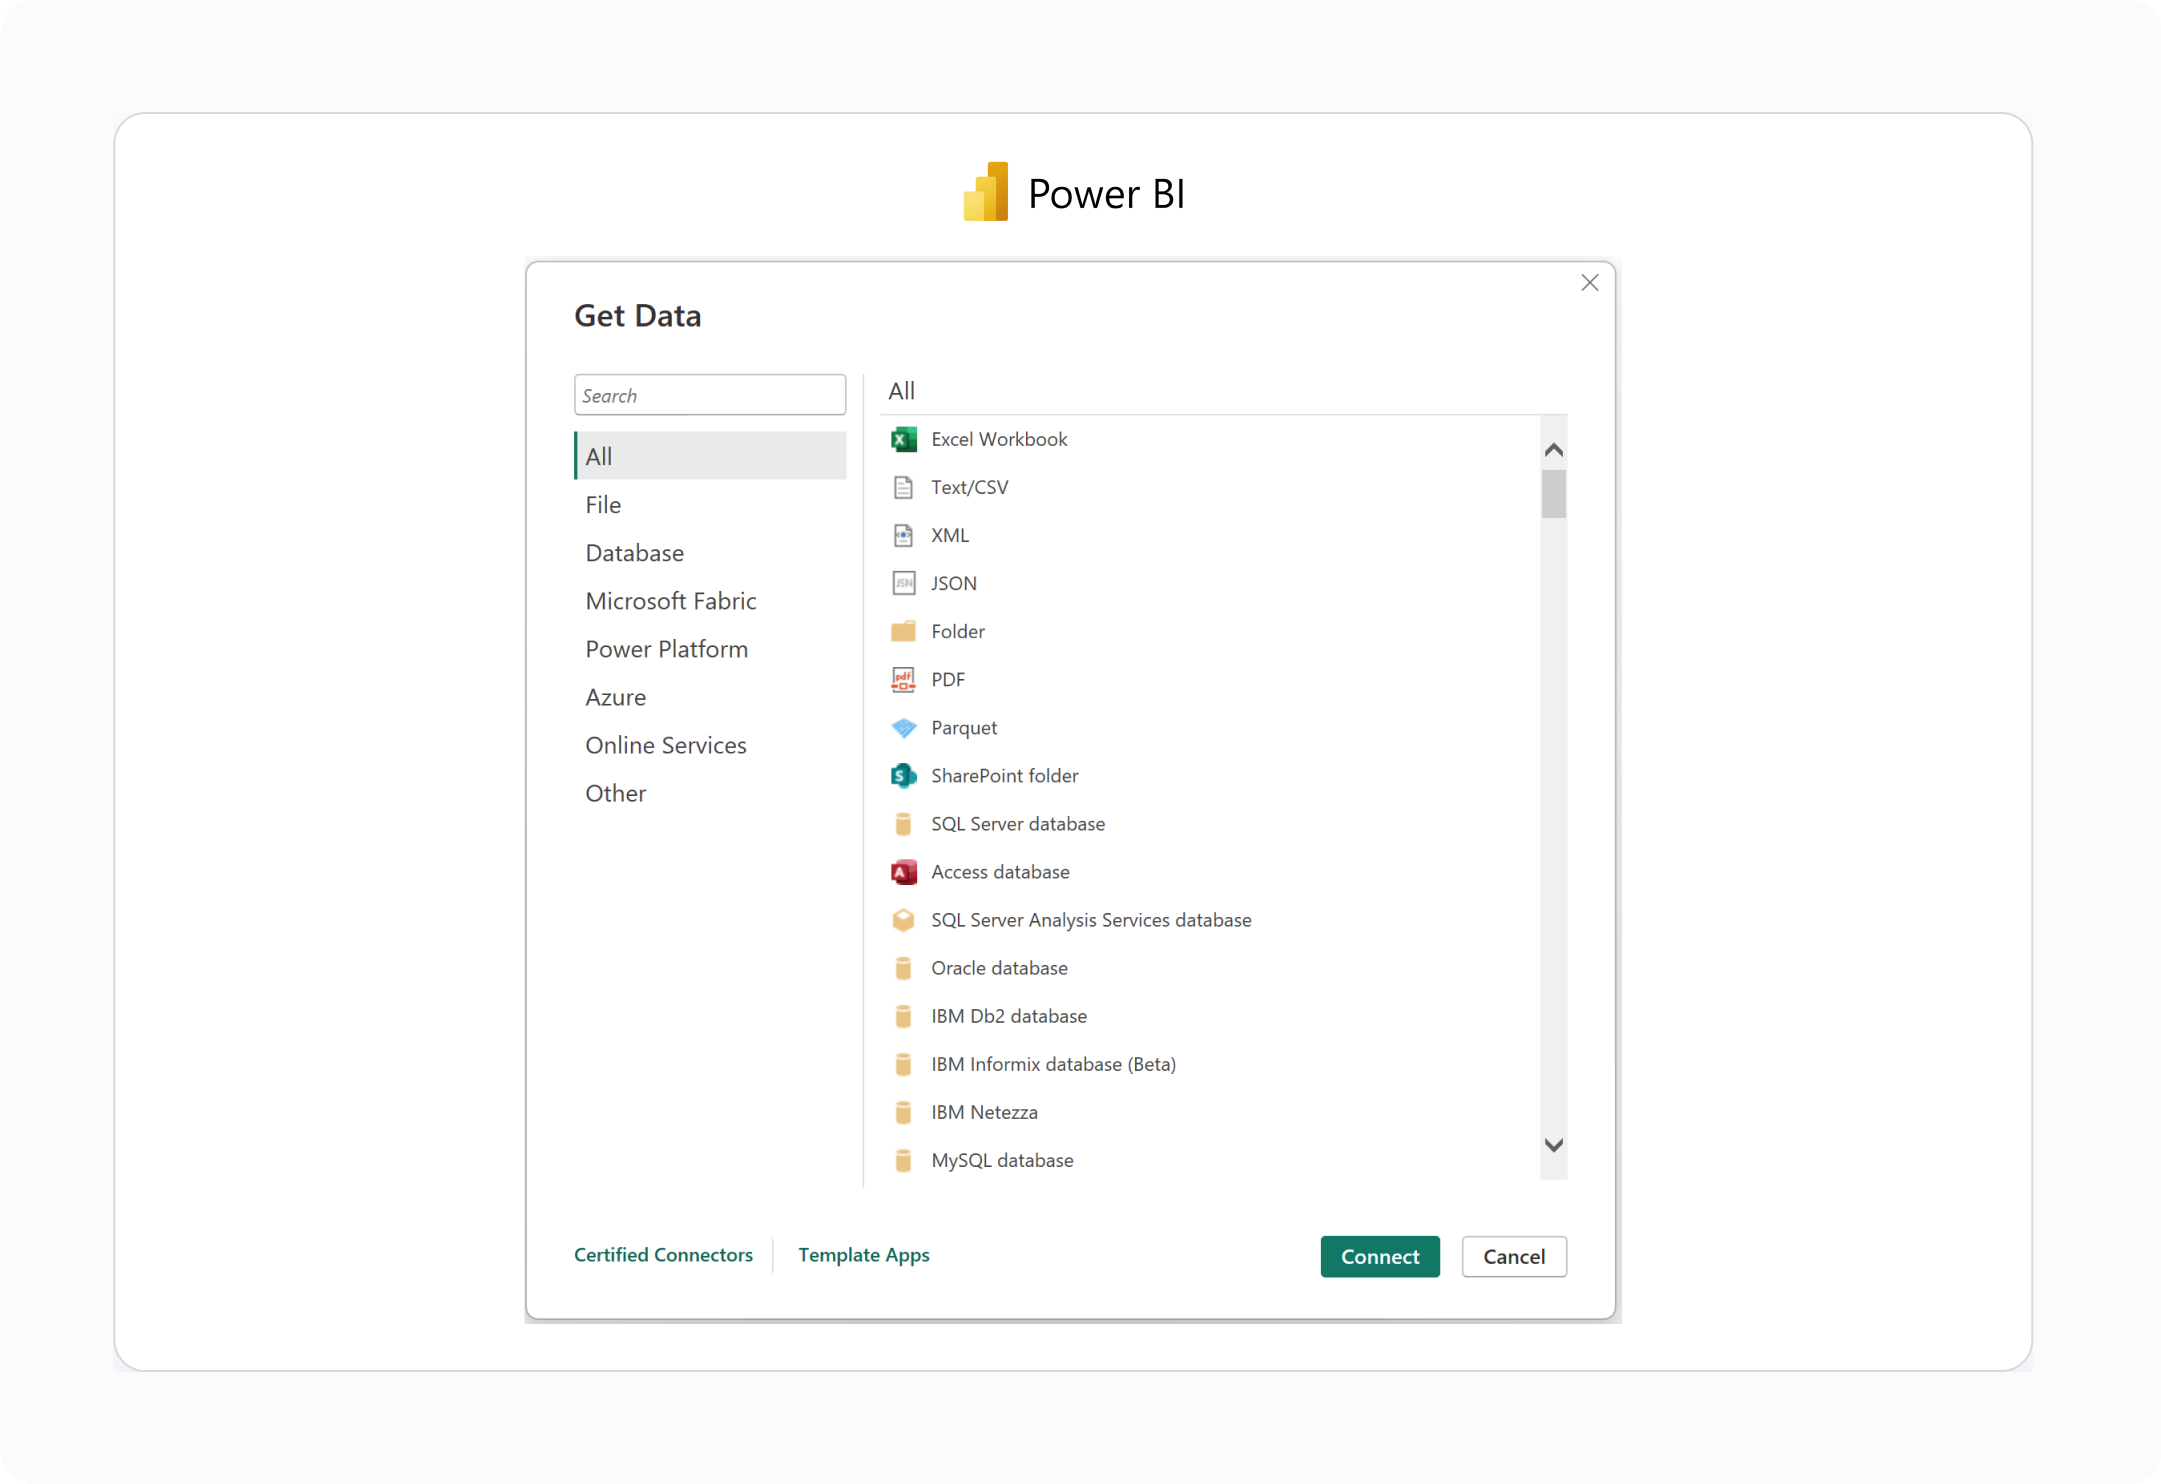Image resolution: width=2161 pixels, height=1484 pixels.
Task: Open the Microsoft Fabric category
Action: click(x=671, y=601)
